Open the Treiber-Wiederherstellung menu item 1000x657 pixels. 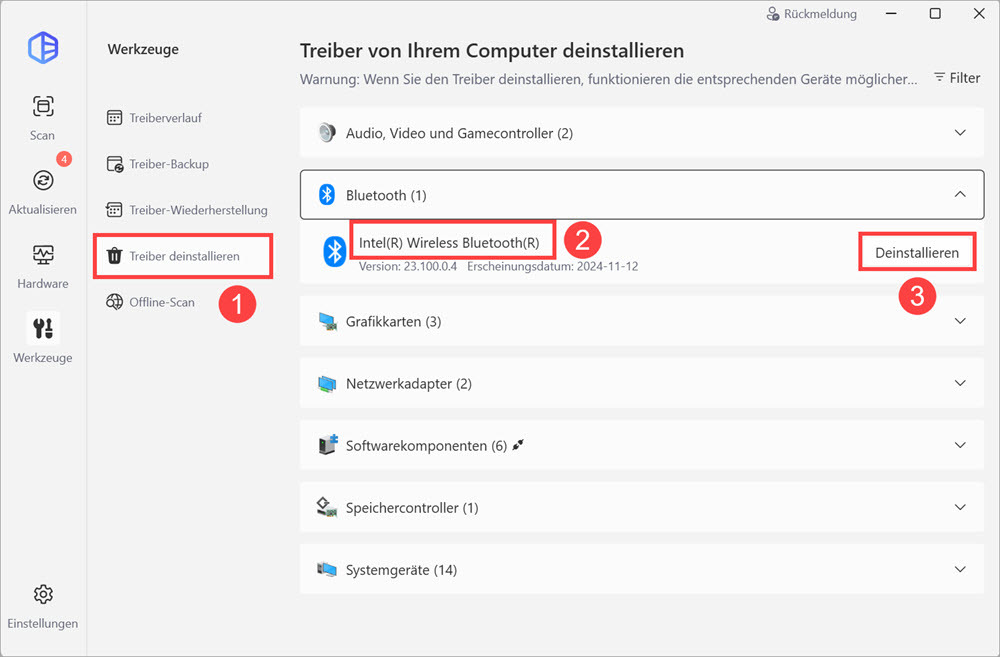click(187, 210)
